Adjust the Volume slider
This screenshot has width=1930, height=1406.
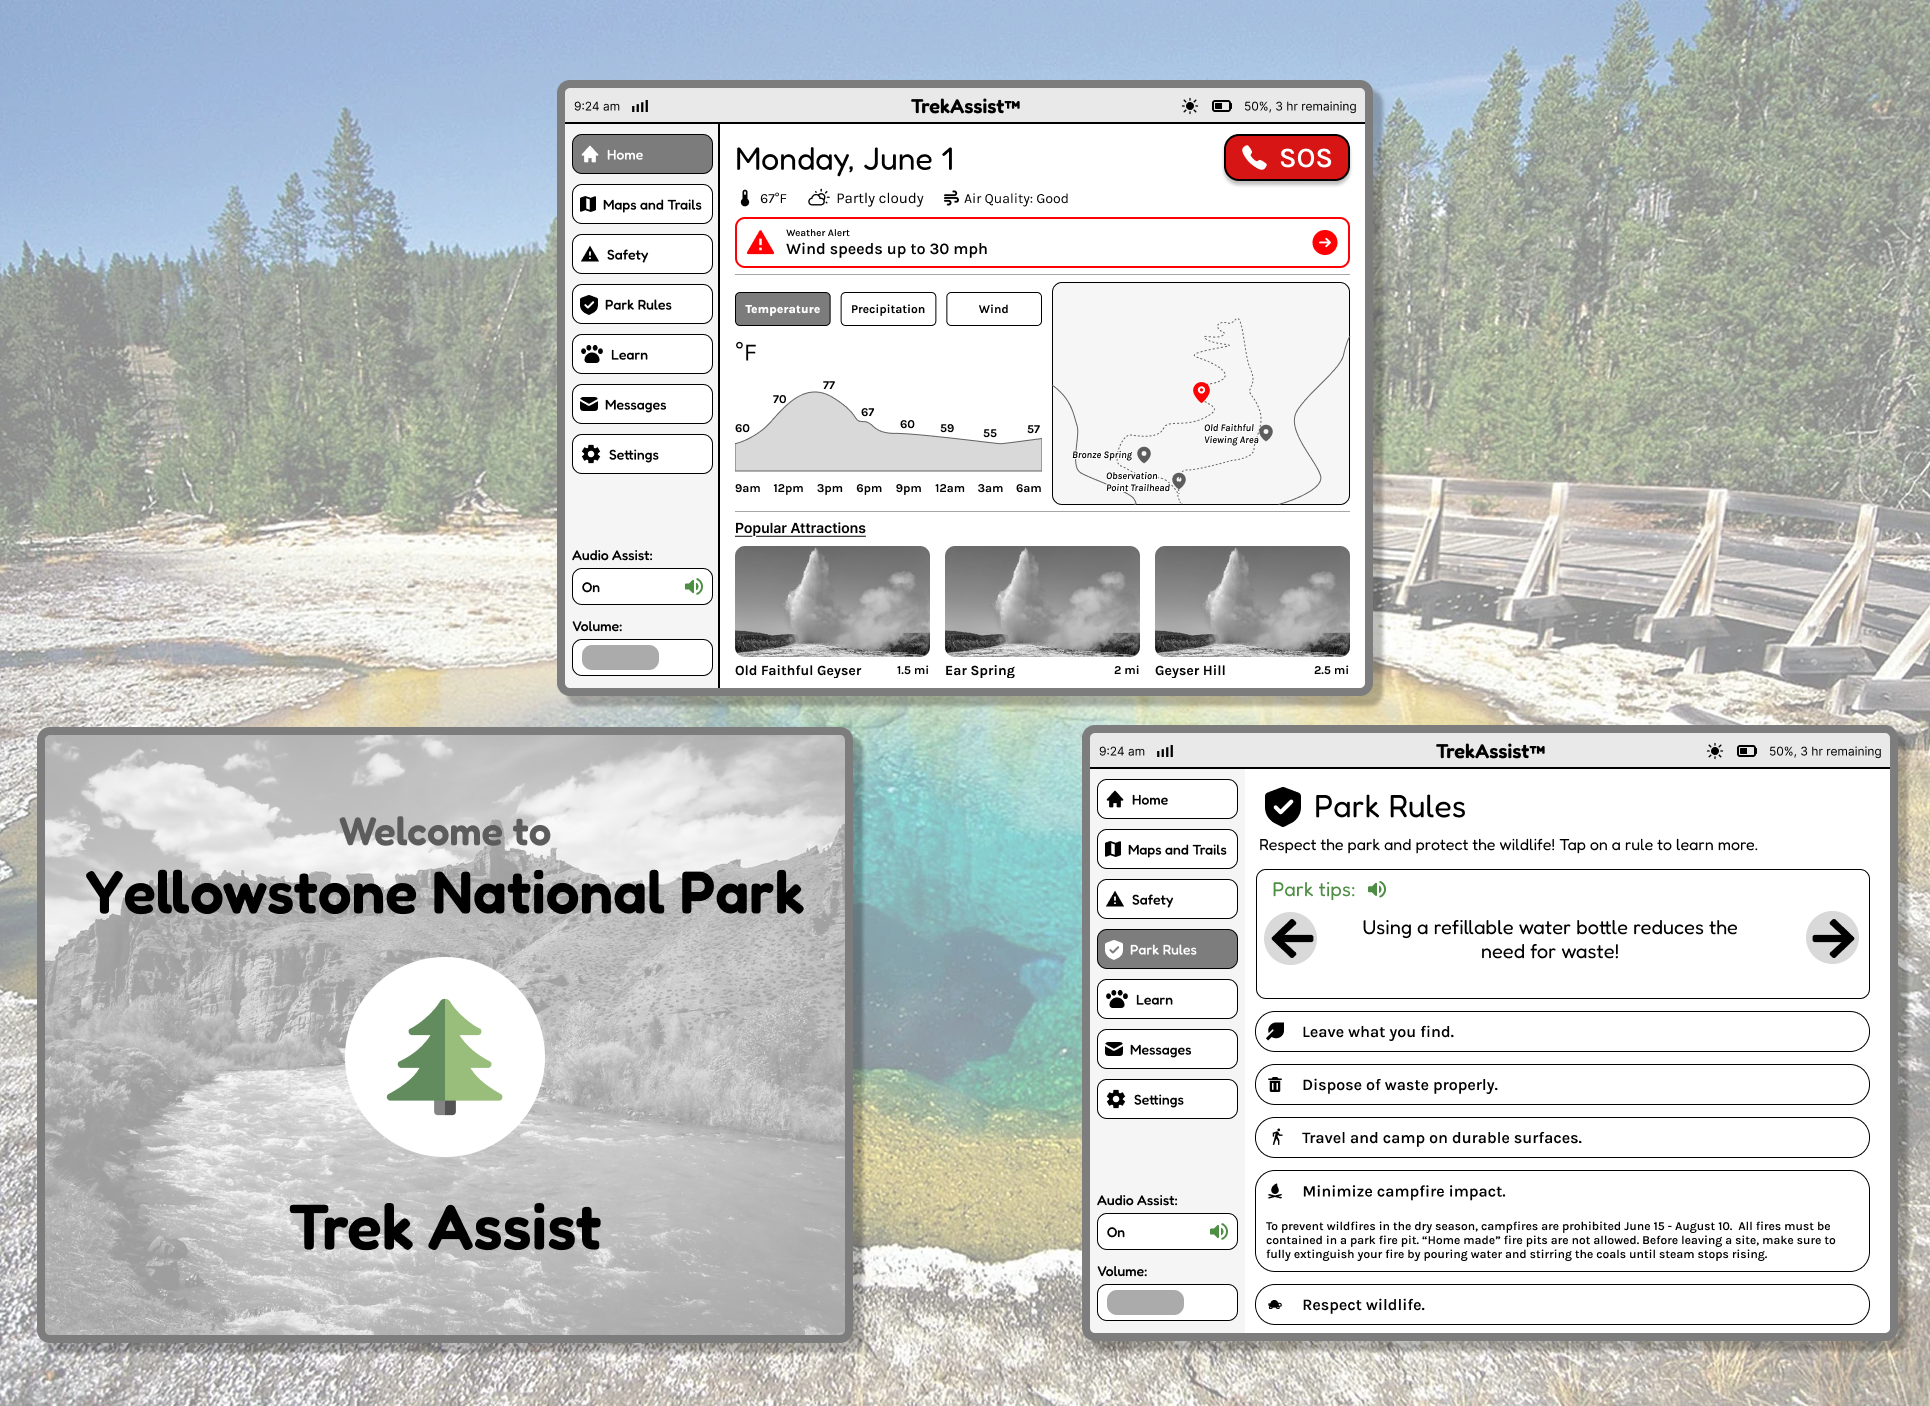pyautogui.click(x=641, y=657)
